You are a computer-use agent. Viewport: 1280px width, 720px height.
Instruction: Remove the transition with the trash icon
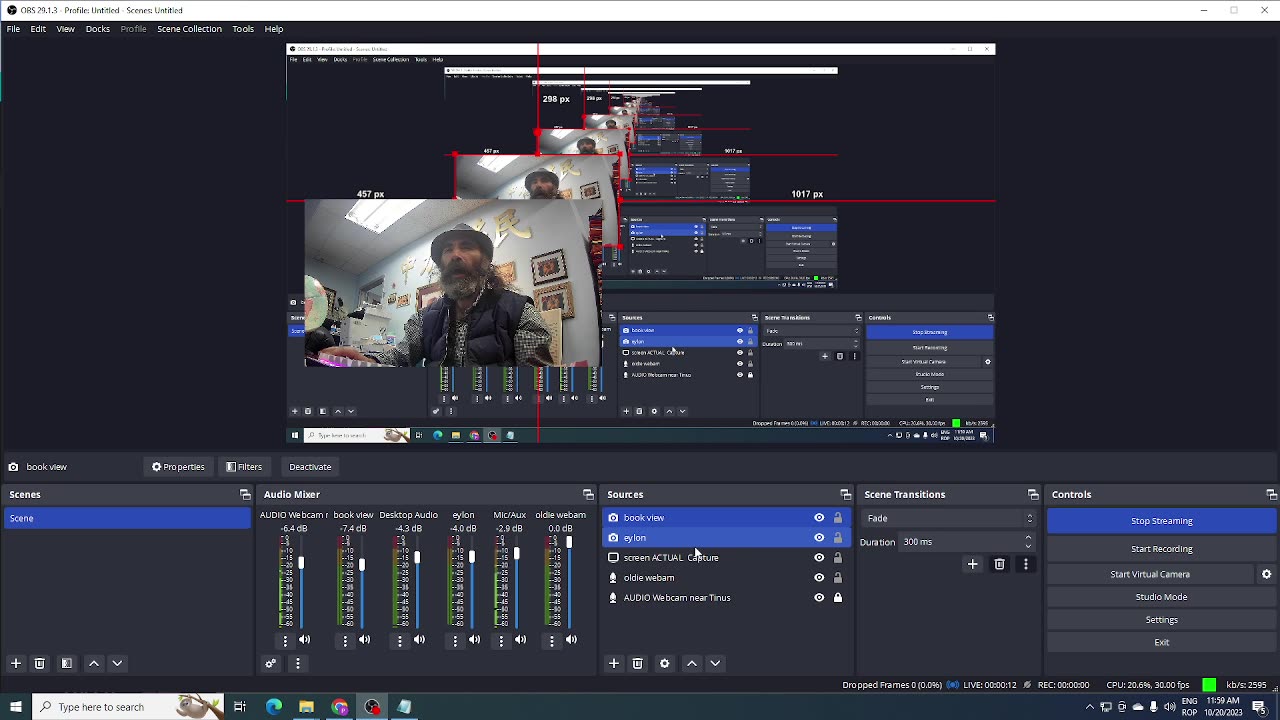pos(999,564)
